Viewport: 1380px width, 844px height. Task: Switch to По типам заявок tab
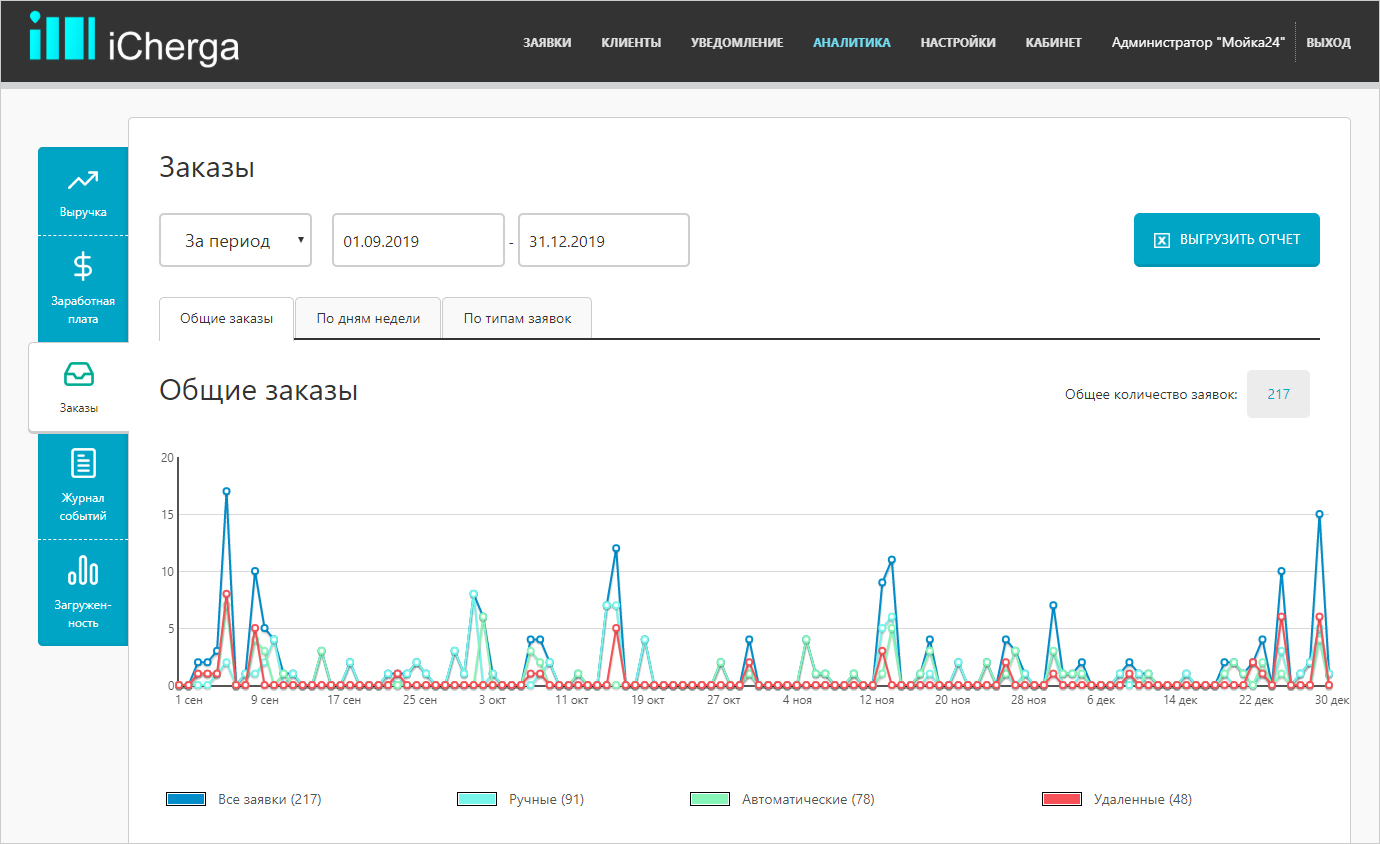[517, 318]
